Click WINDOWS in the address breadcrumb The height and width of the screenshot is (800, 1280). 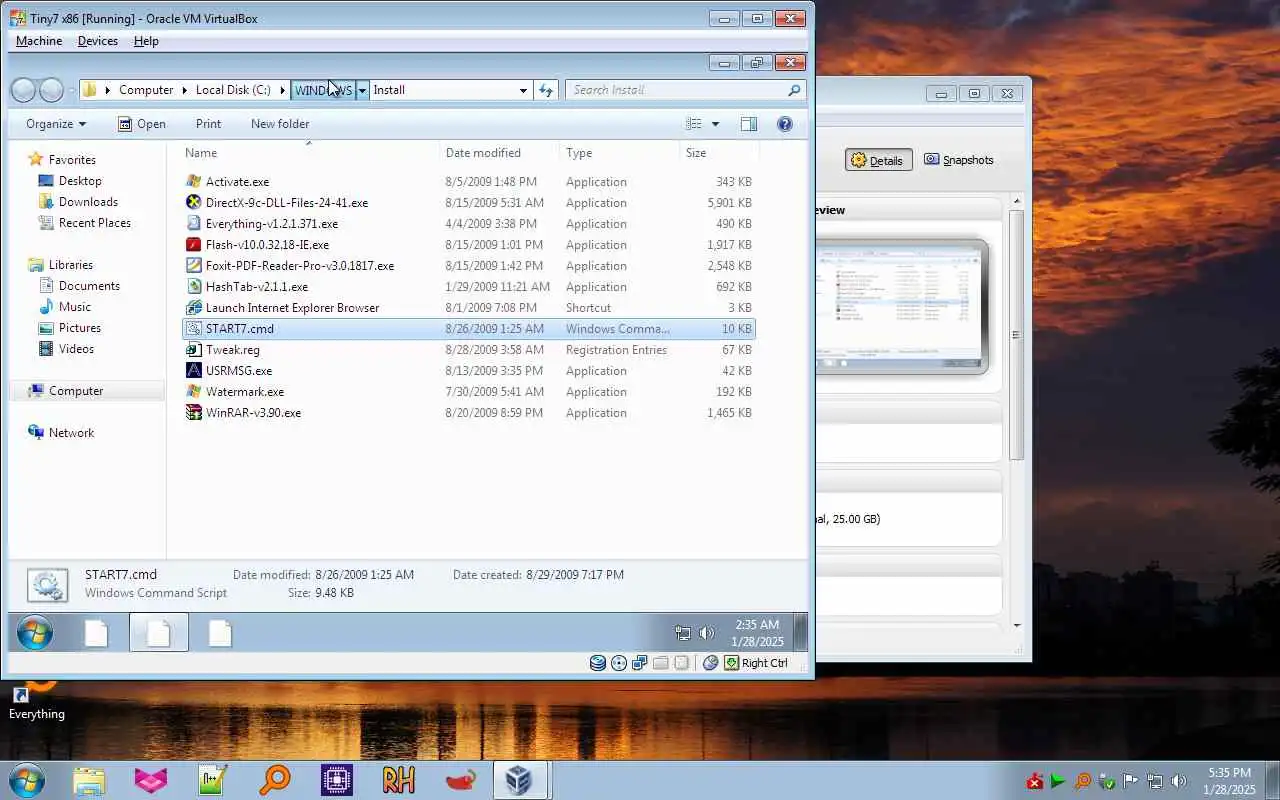323,90
